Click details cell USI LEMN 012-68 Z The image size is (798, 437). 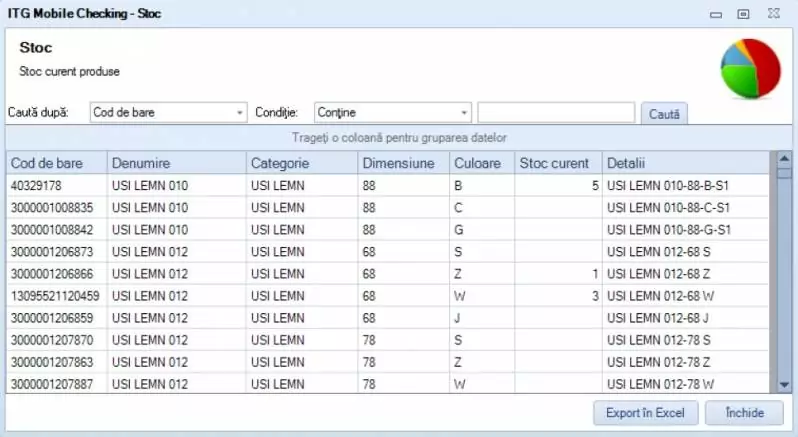coord(686,274)
